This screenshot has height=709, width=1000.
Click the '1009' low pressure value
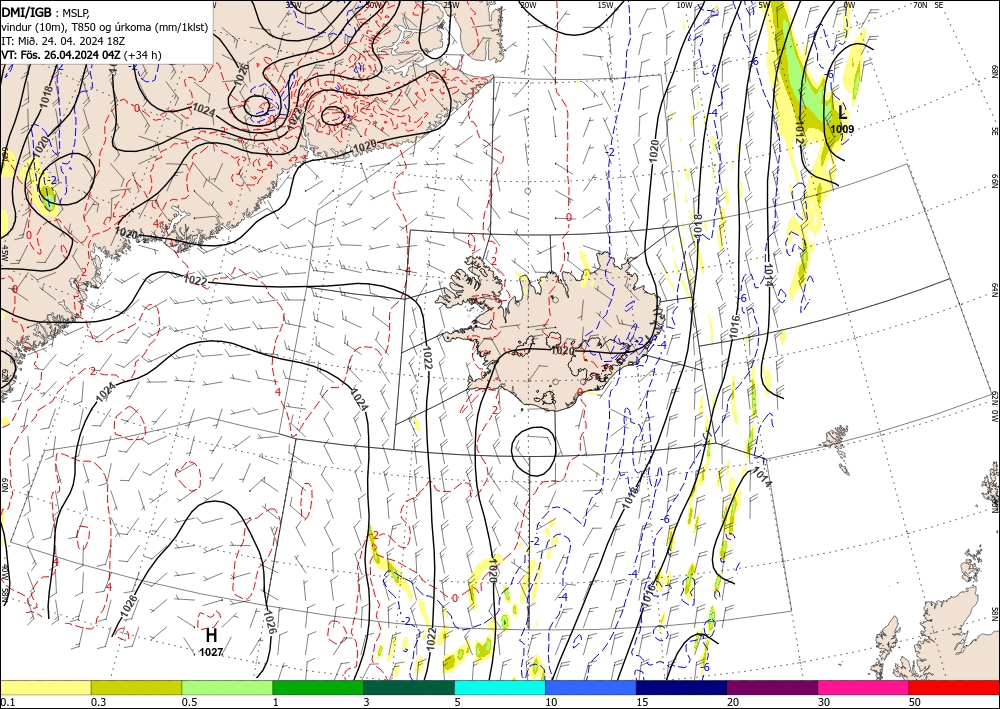[x=842, y=129]
